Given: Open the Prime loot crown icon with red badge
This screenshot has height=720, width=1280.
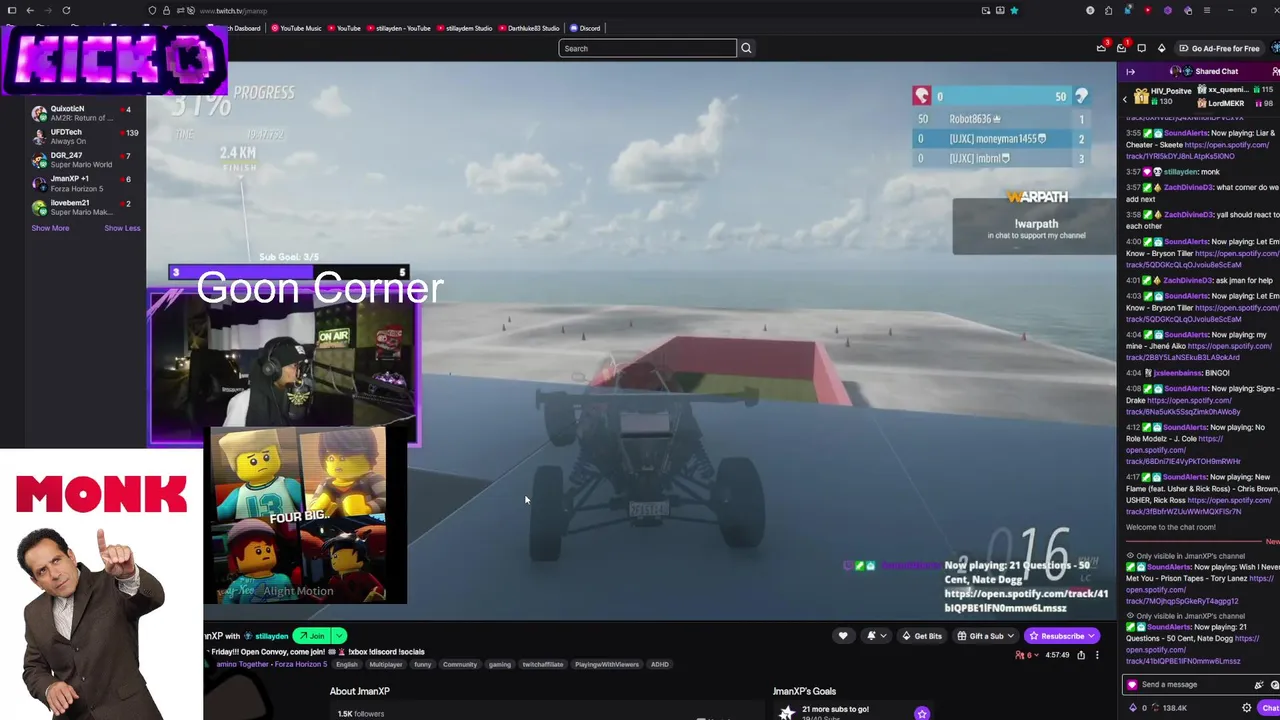Looking at the screenshot, I should coord(1101,48).
